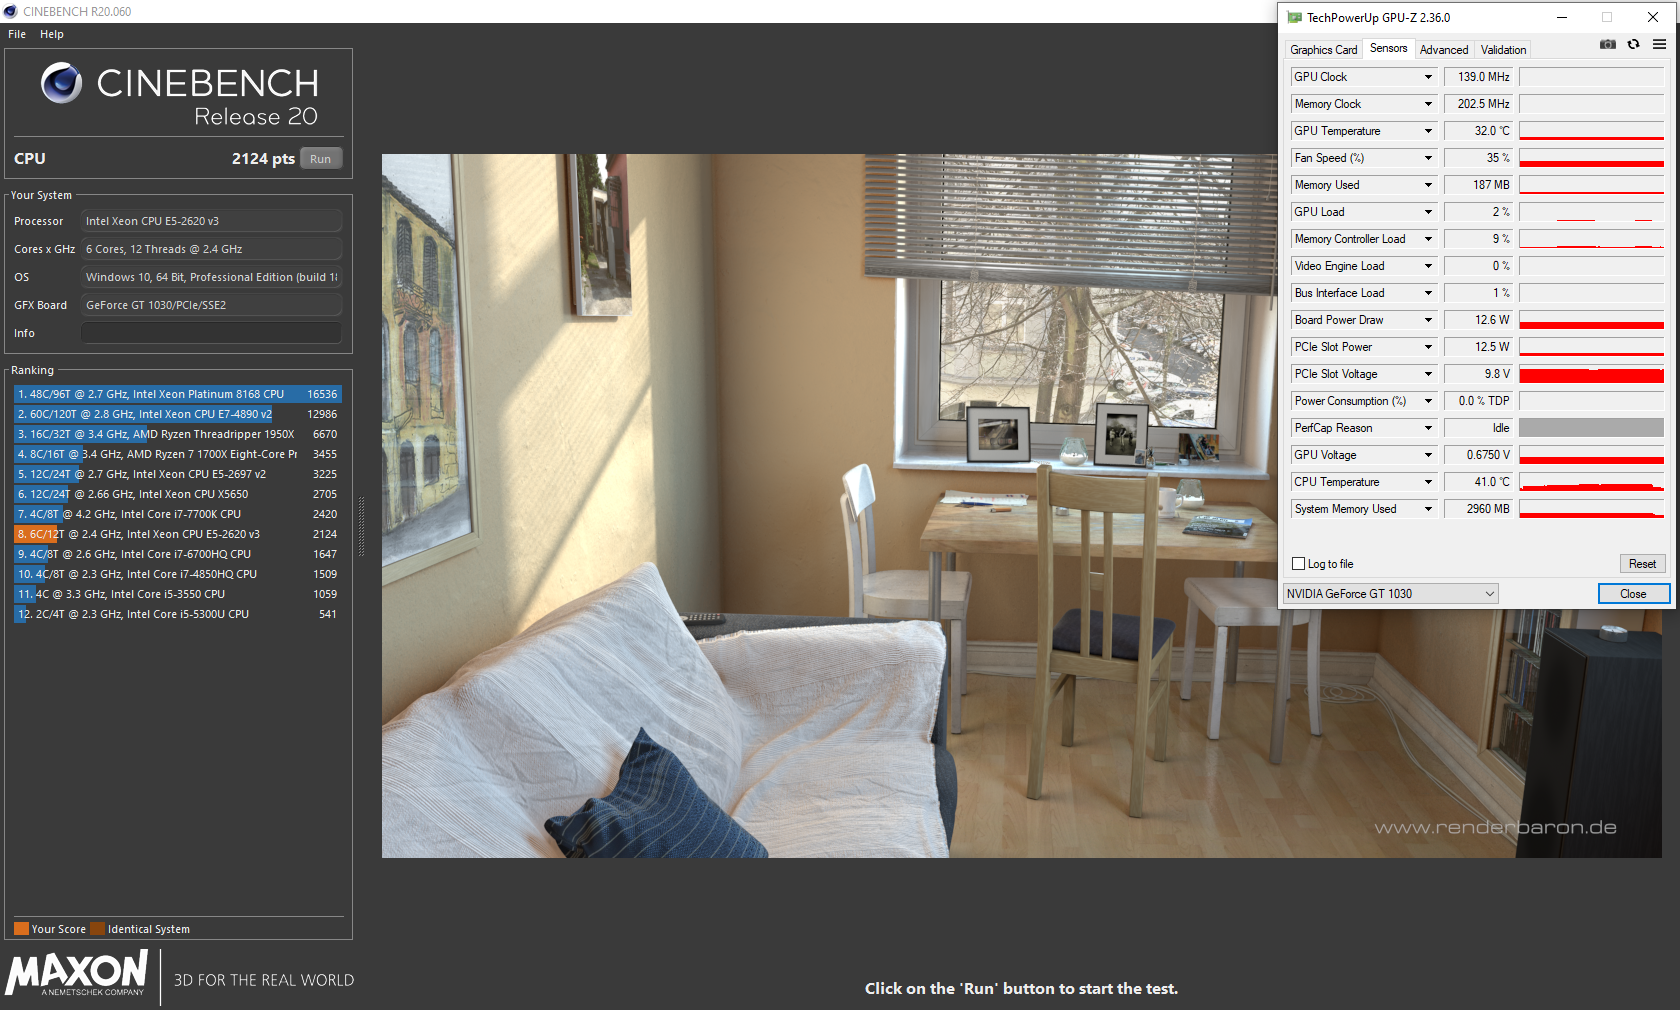The width and height of the screenshot is (1680, 1010).
Task: Enable the Log to file checkbox
Action: (x=1299, y=564)
